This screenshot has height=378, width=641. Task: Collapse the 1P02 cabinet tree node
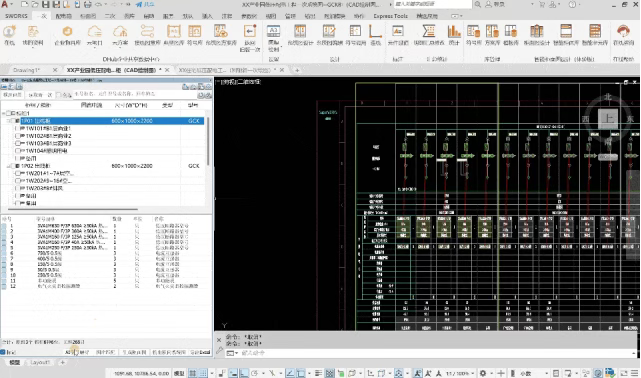click(x=9, y=166)
